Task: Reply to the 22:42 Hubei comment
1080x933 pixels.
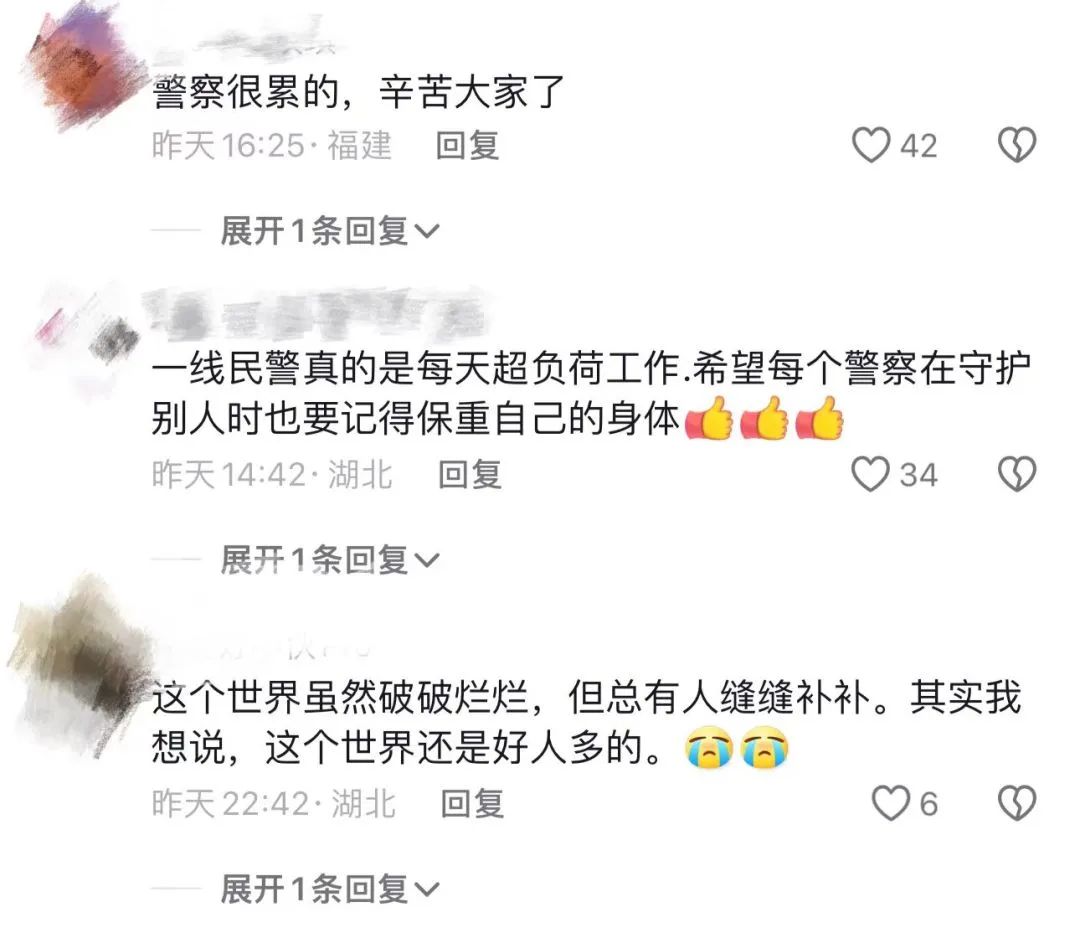Action: click(472, 804)
